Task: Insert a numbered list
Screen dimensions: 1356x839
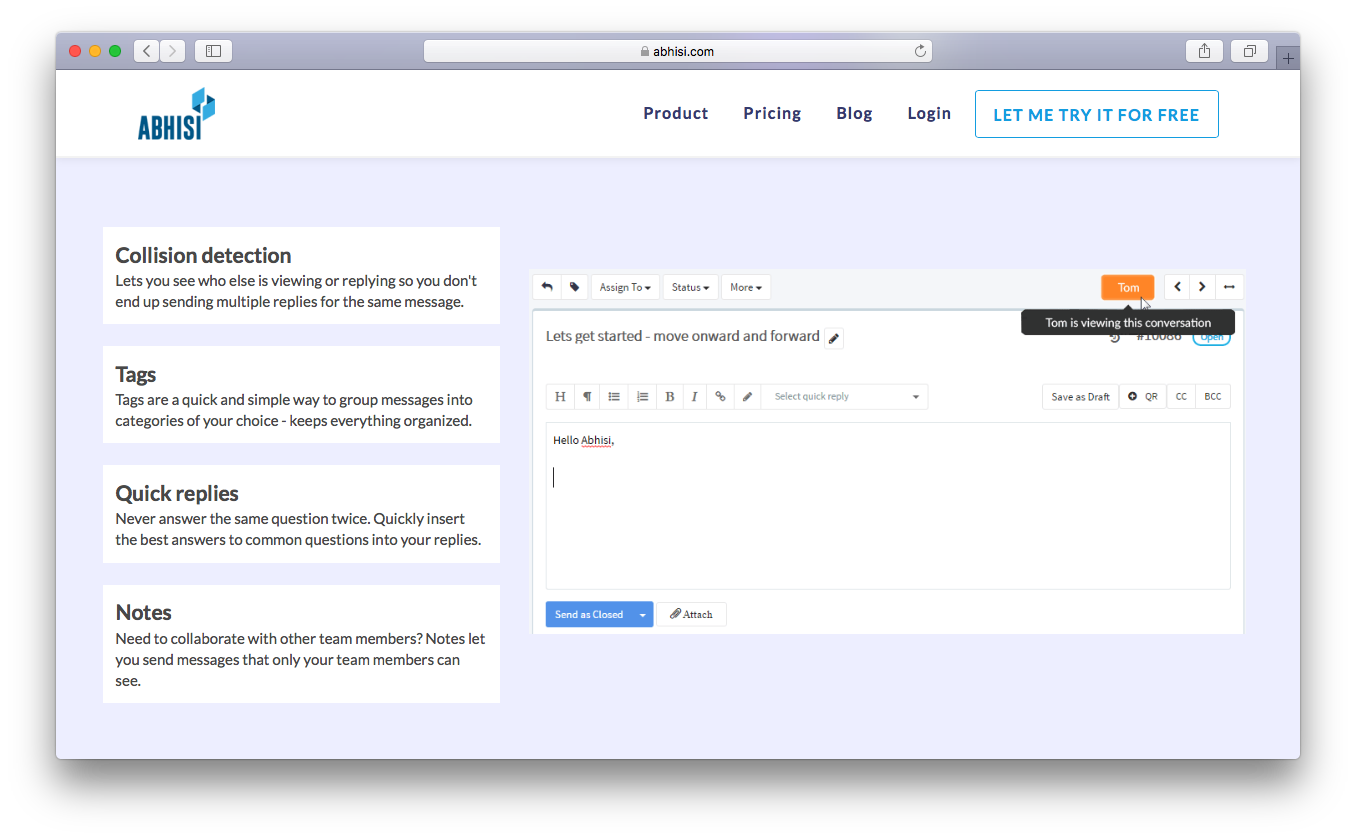Action: tap(642, 397)
